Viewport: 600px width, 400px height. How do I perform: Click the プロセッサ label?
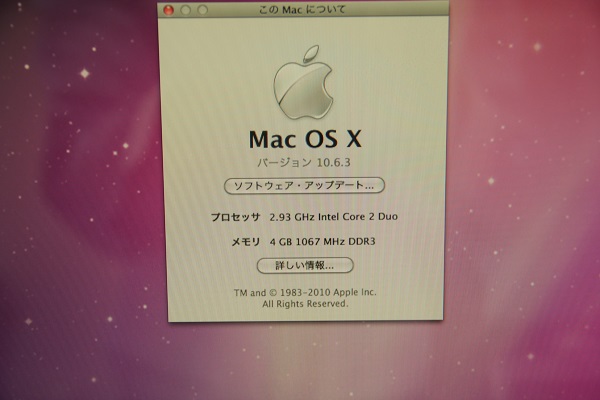click(236, 217)
